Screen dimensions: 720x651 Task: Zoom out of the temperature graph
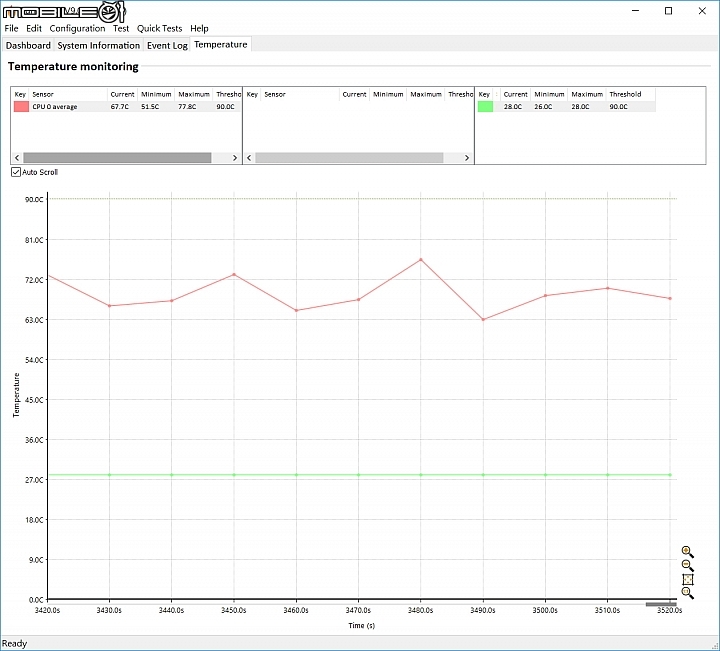687,566
